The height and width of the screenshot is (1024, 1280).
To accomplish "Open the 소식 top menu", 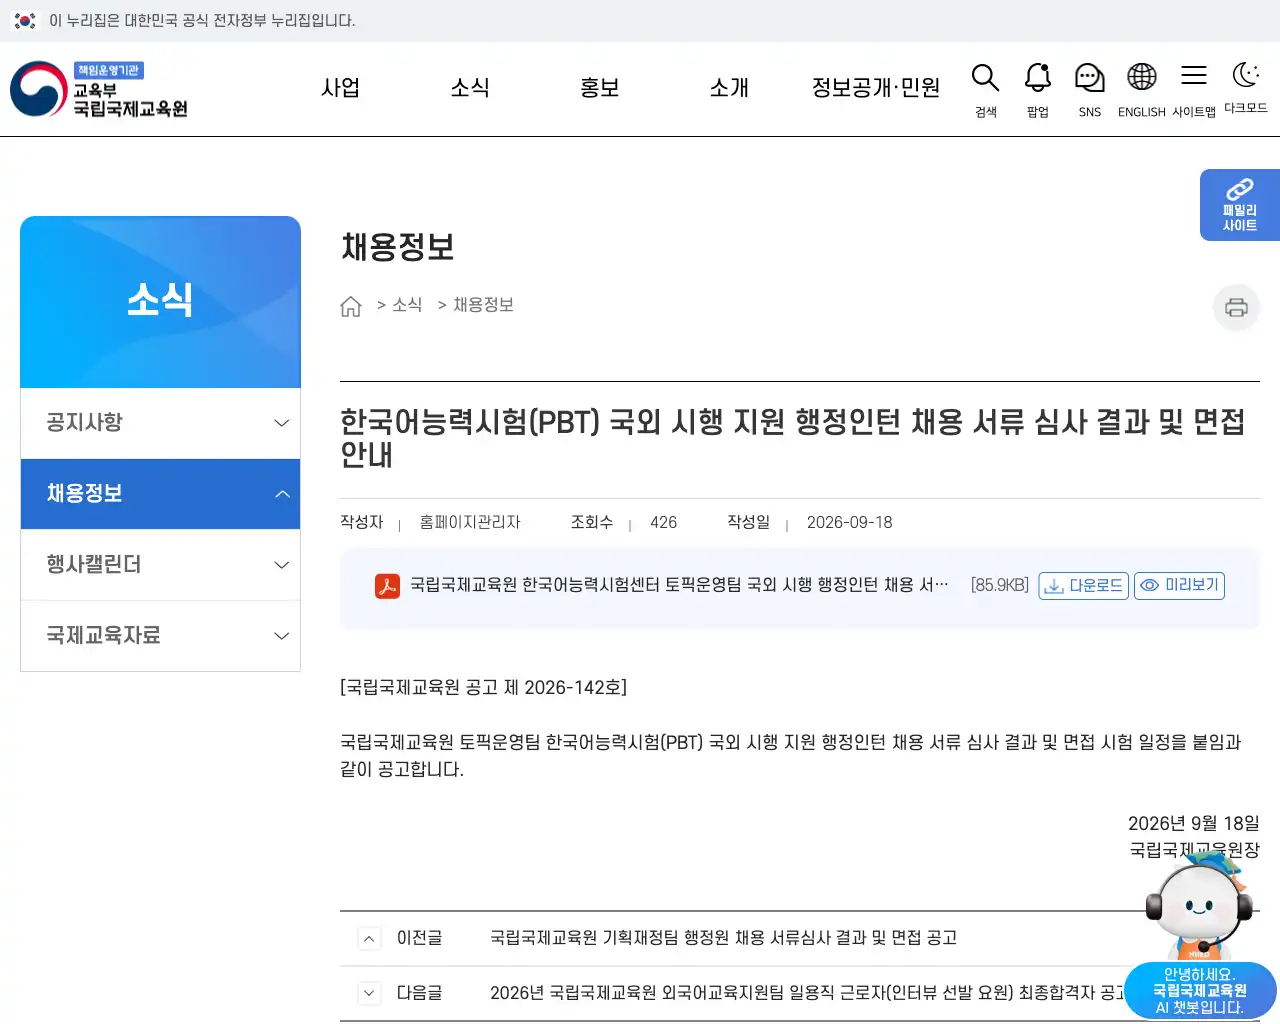I will tap(470, 88).
